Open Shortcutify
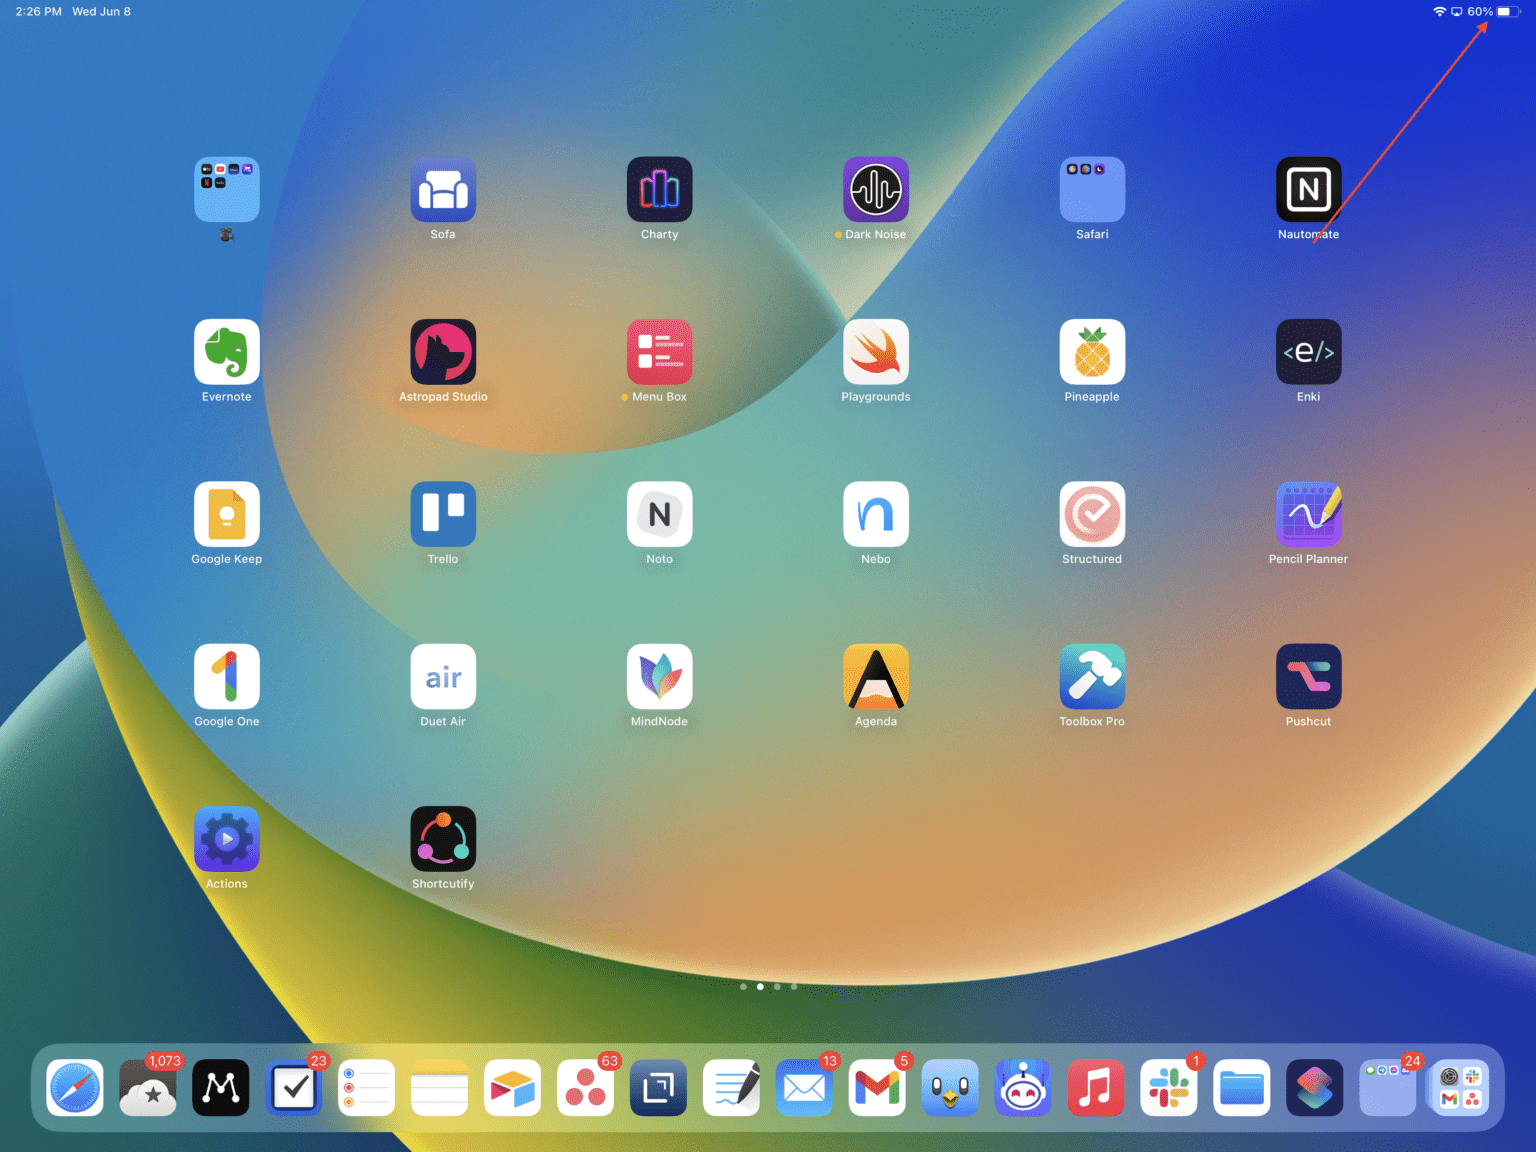 point(443,839)
